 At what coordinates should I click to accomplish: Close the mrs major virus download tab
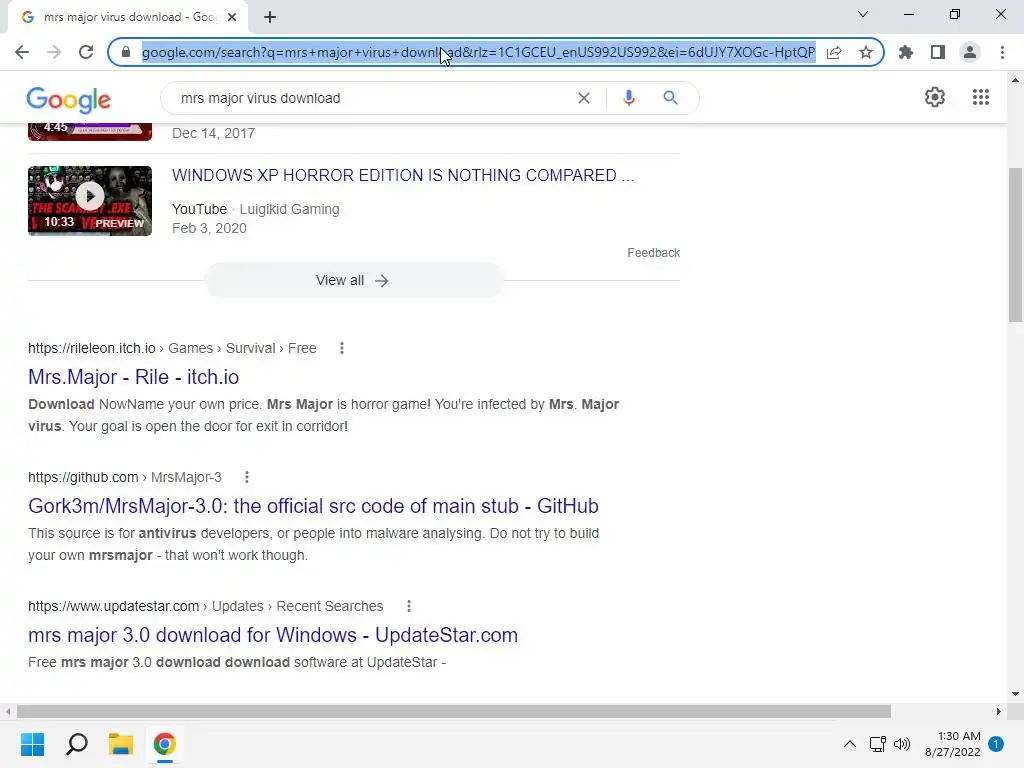click(x=232, y=17)
